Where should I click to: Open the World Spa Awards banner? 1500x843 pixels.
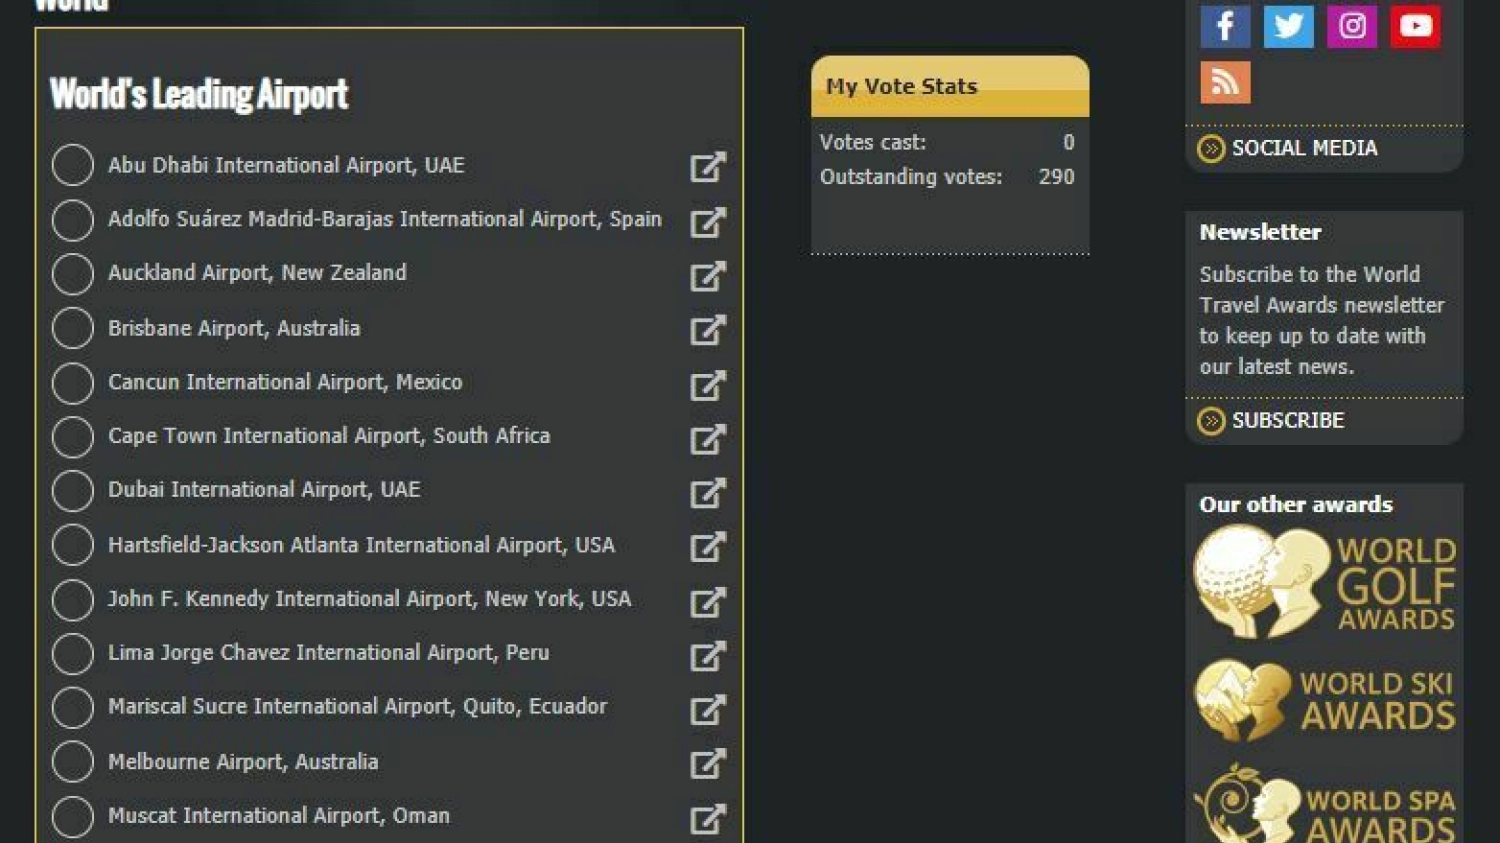click(1325, 803)
